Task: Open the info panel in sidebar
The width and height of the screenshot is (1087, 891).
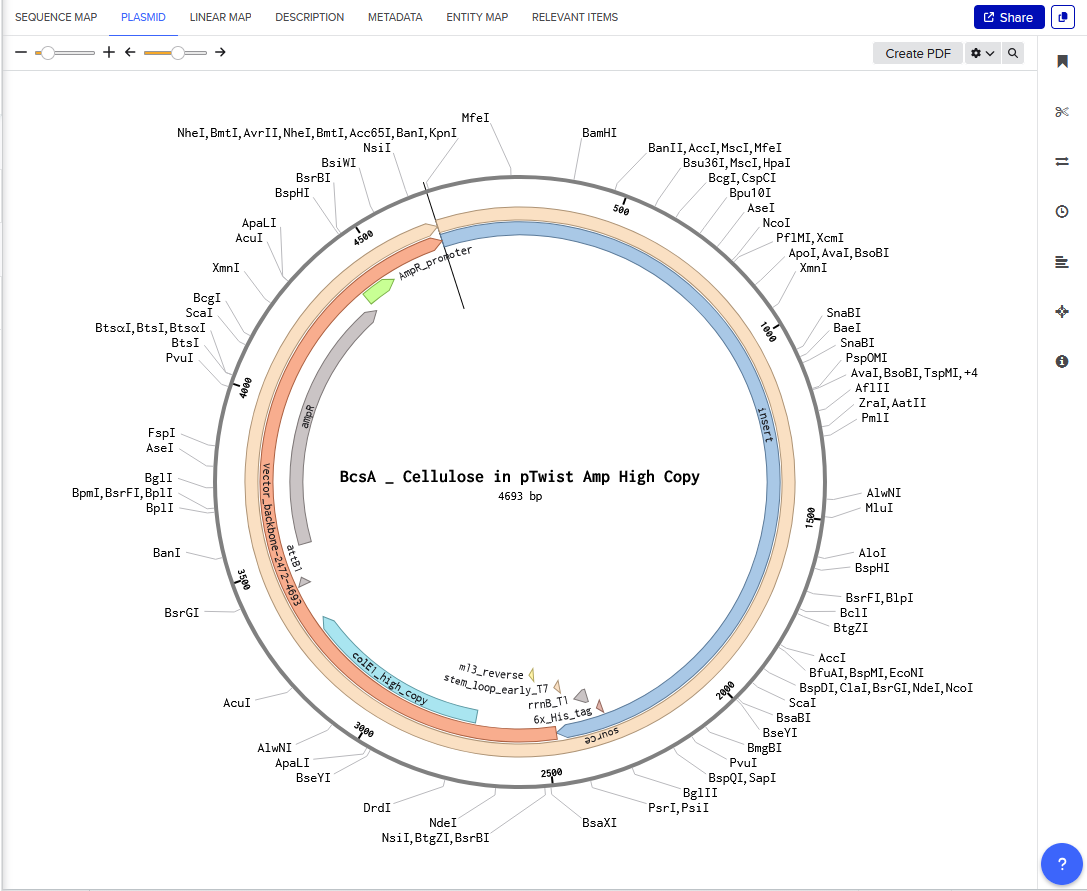Action: pos(1062,362)
